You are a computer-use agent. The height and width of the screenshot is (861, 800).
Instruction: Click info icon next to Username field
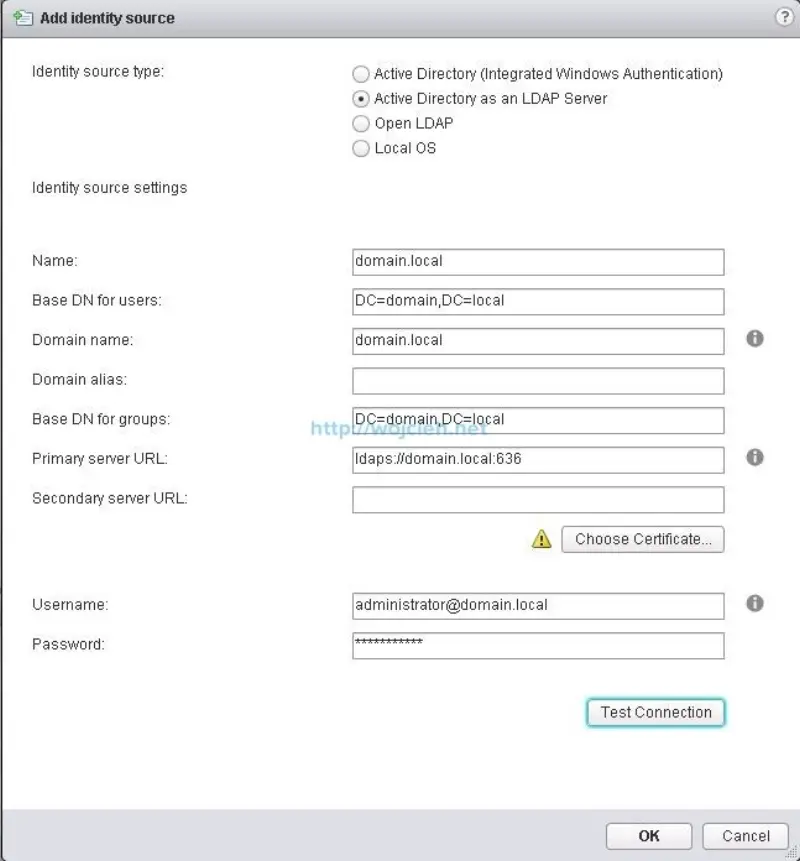pos(756,604)
